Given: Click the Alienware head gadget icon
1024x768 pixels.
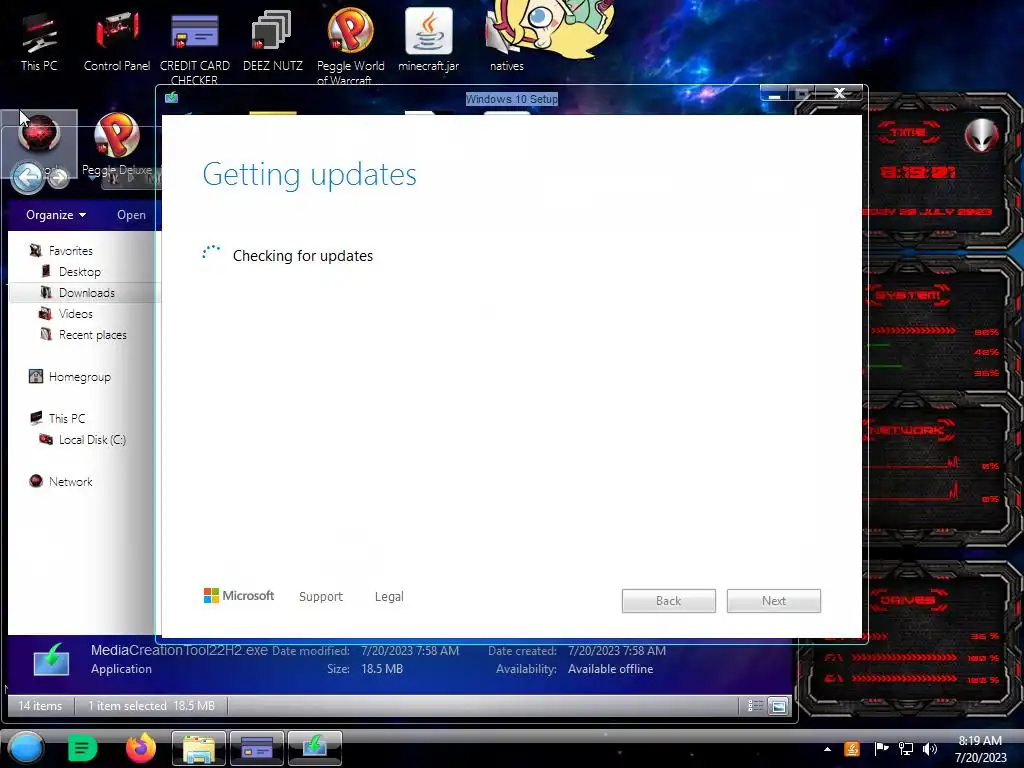Looking at the screenshot, I should pyautogui.click(x=982, y=136).
